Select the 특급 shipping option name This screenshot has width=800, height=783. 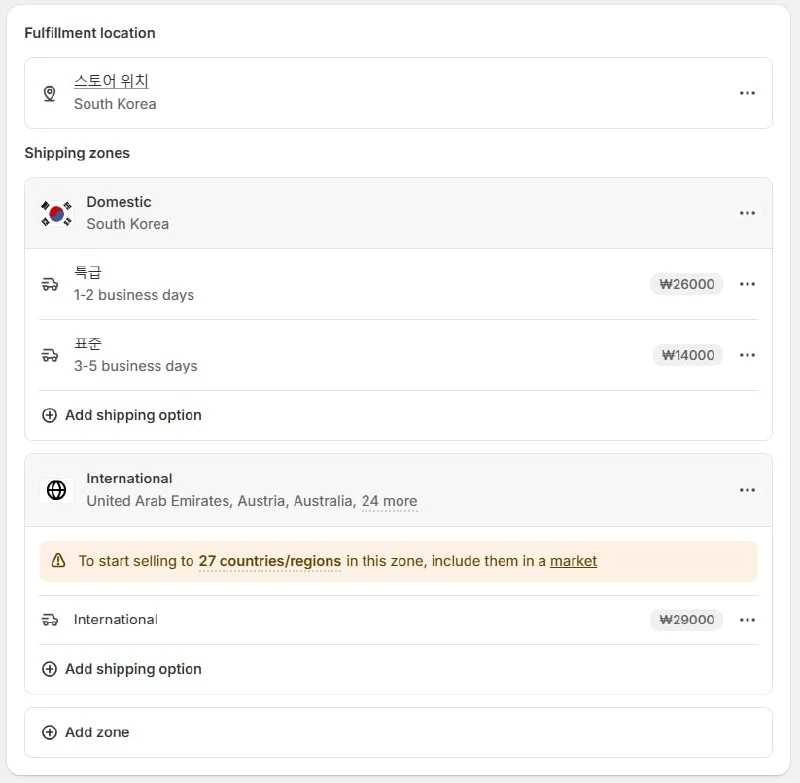[88, 272]
